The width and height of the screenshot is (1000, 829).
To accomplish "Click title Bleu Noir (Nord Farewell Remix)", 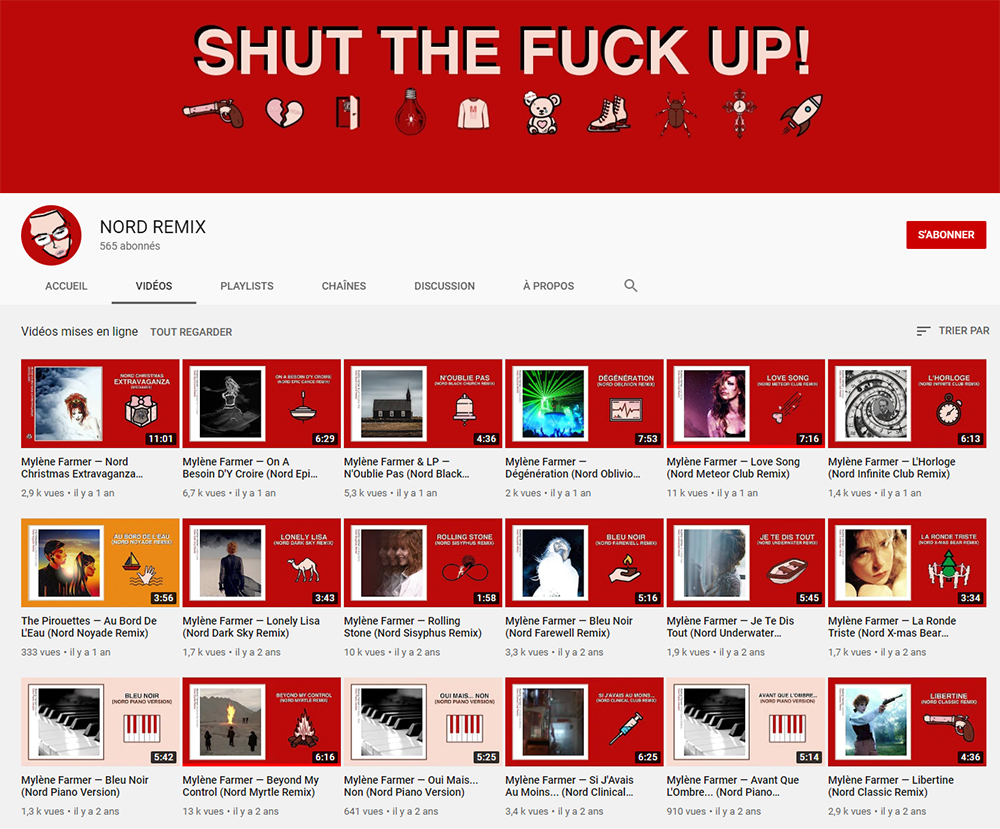I will click(569, 627).
